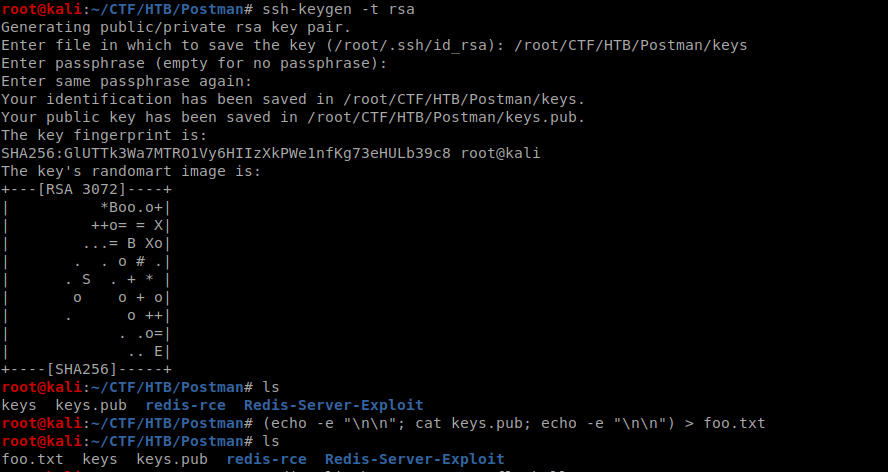
Task: Click the Enter passphrase prompt line
Action: [x=194, y=63]
